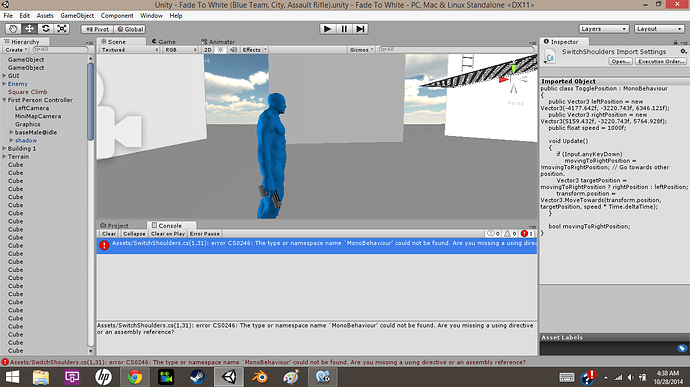The height and width of the screenshot is (387, 690).
Task: Open Inspector settings gear icon
Action: (x=683, y=52)
